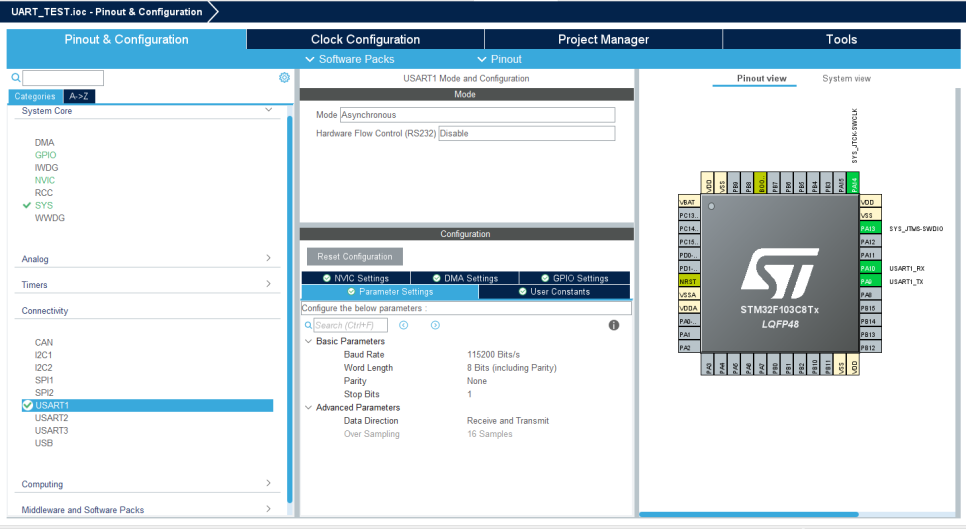Expand the Timers category
Image resolution: width=966 pixels, height=529 pixels.
coord(269,284)
